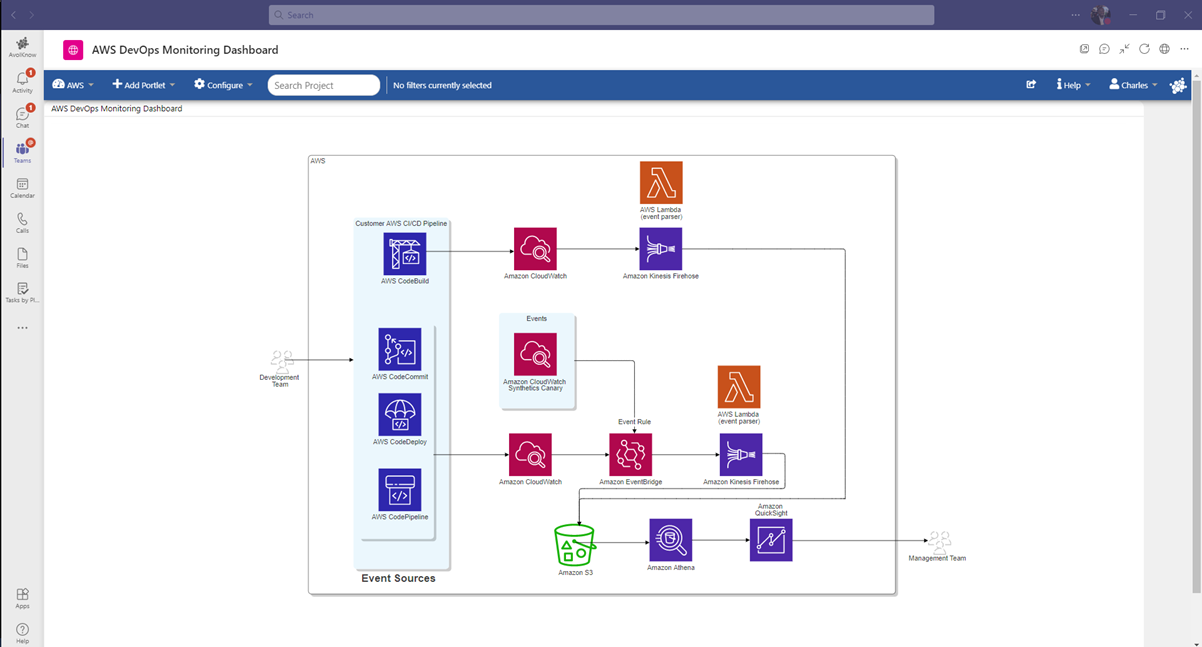This screenshot has height=647, width=1202.
Task: Reload the tab
Action: [1144, 49]
